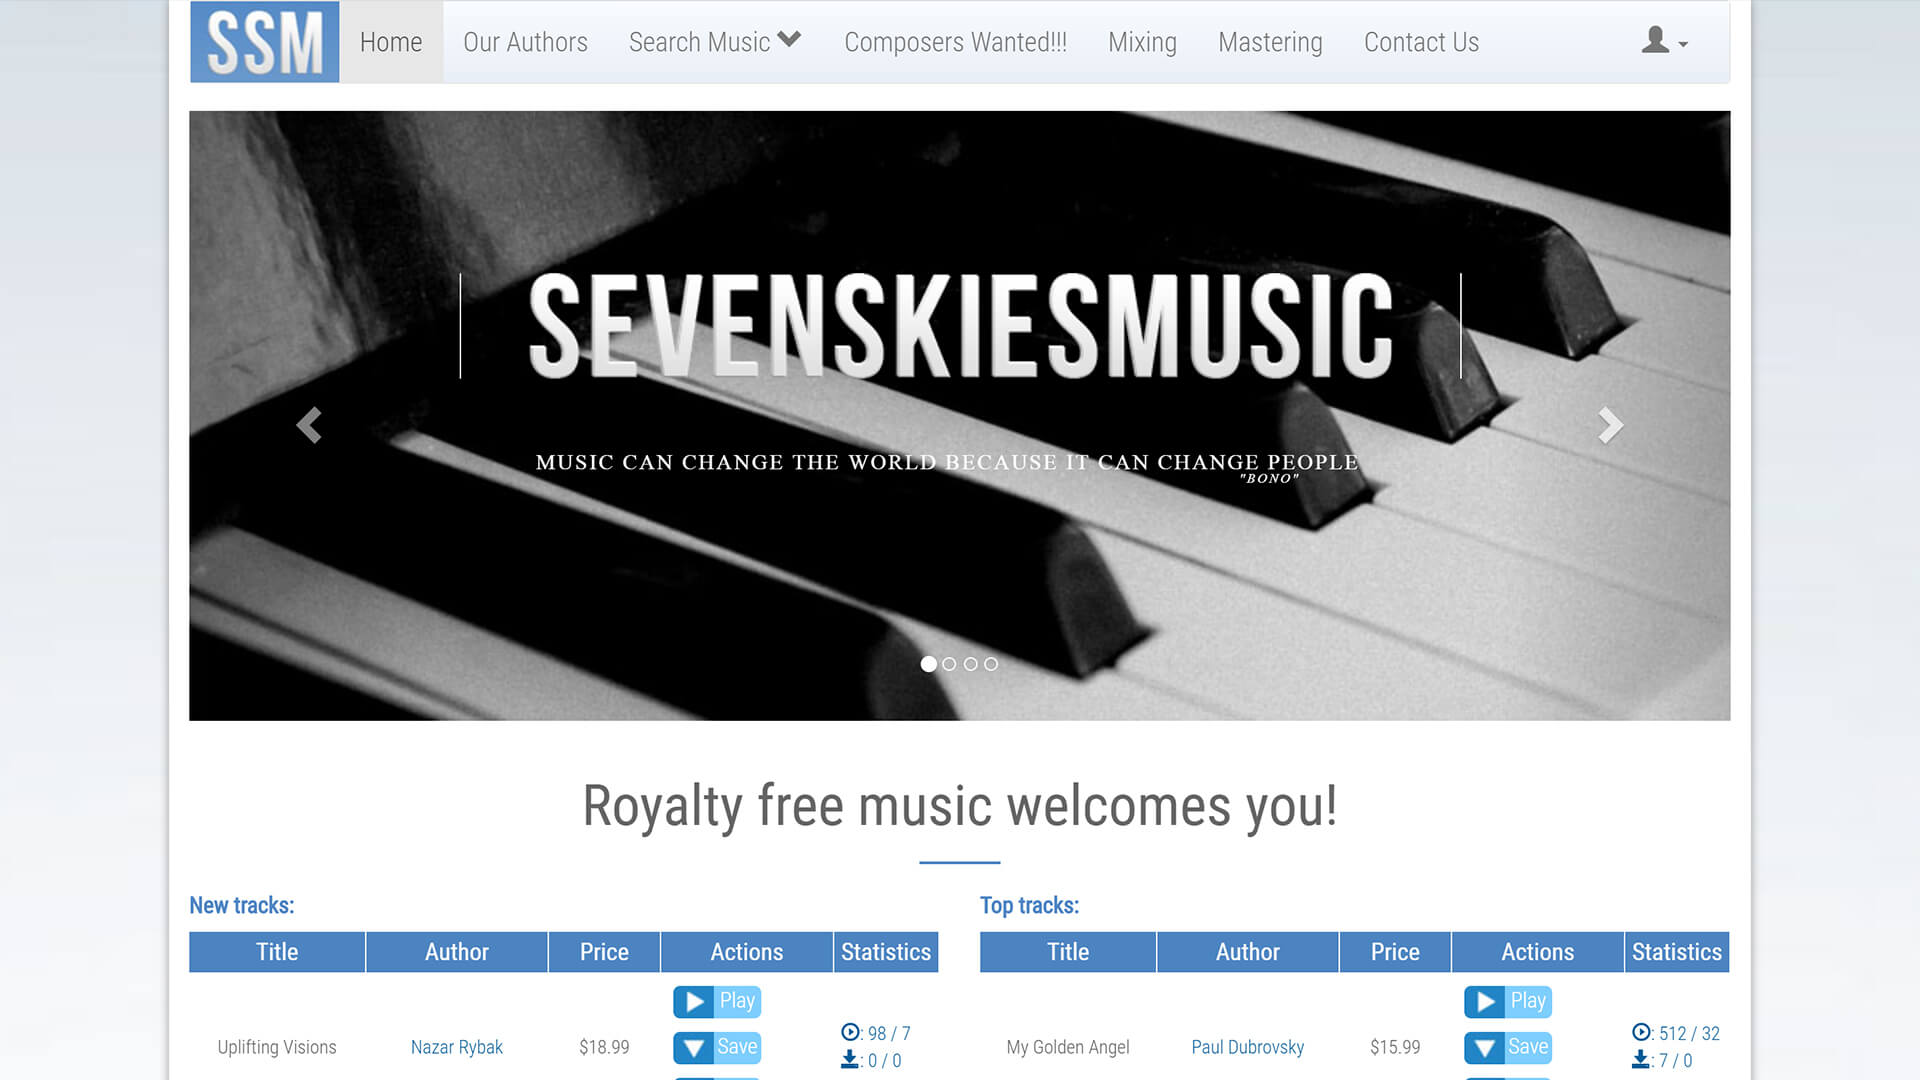Save the My Golden Angel track

1508,1047
